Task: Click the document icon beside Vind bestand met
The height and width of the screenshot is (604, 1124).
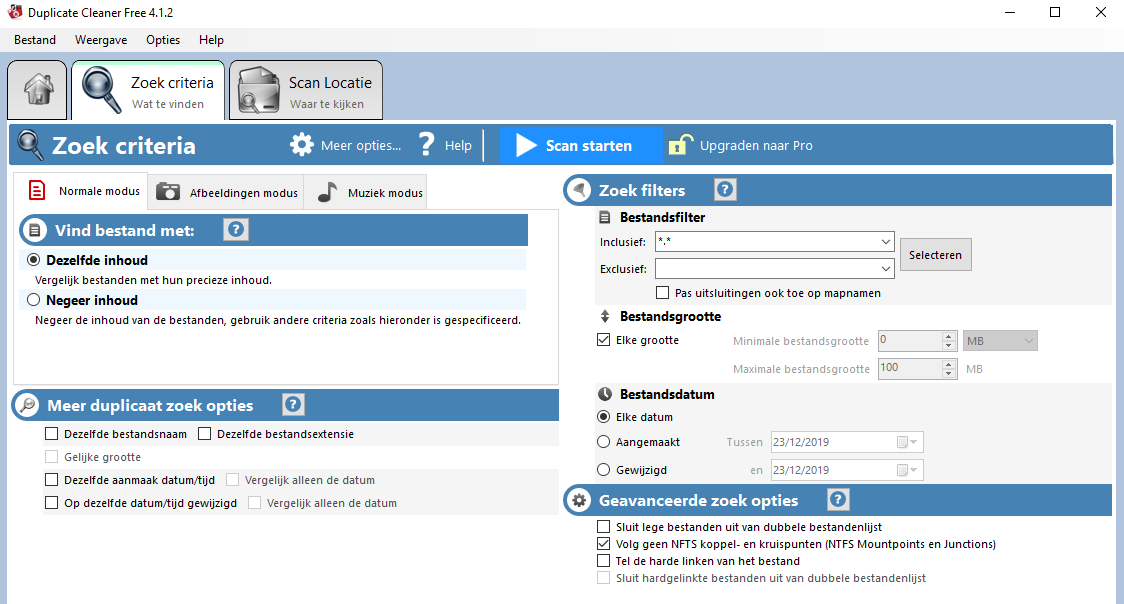Action: [x=34, y=231]
